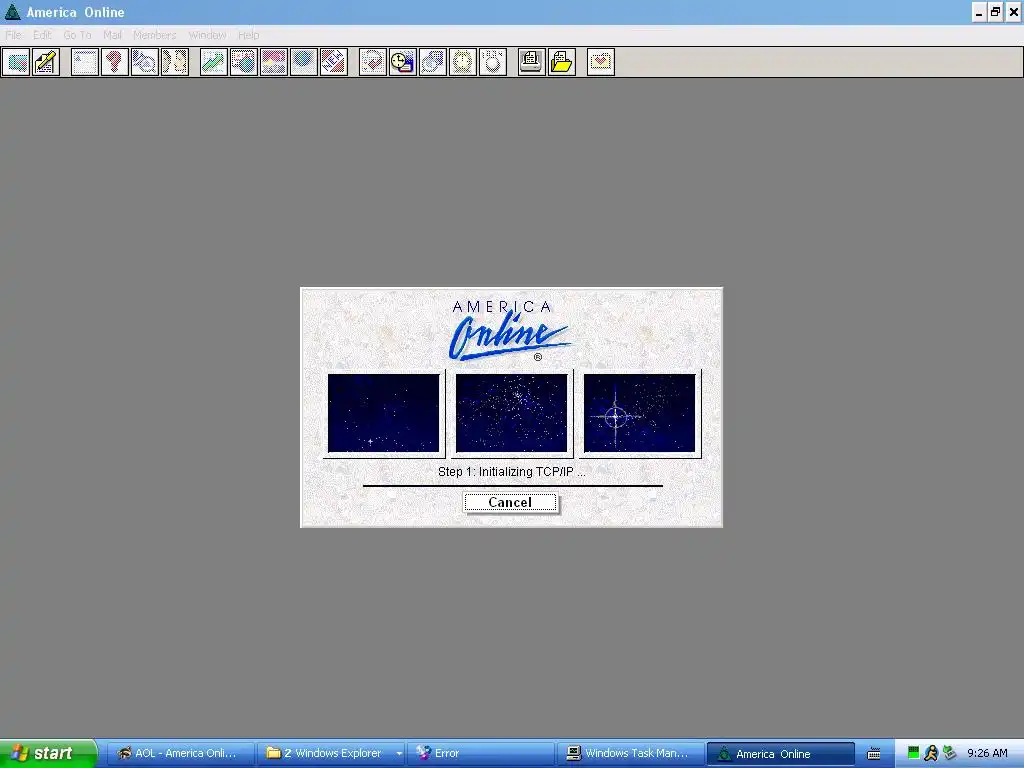Viewport: 1024px width, 768px height.
Task: Open the Edit menu
Action: click(x=42, y=35)
